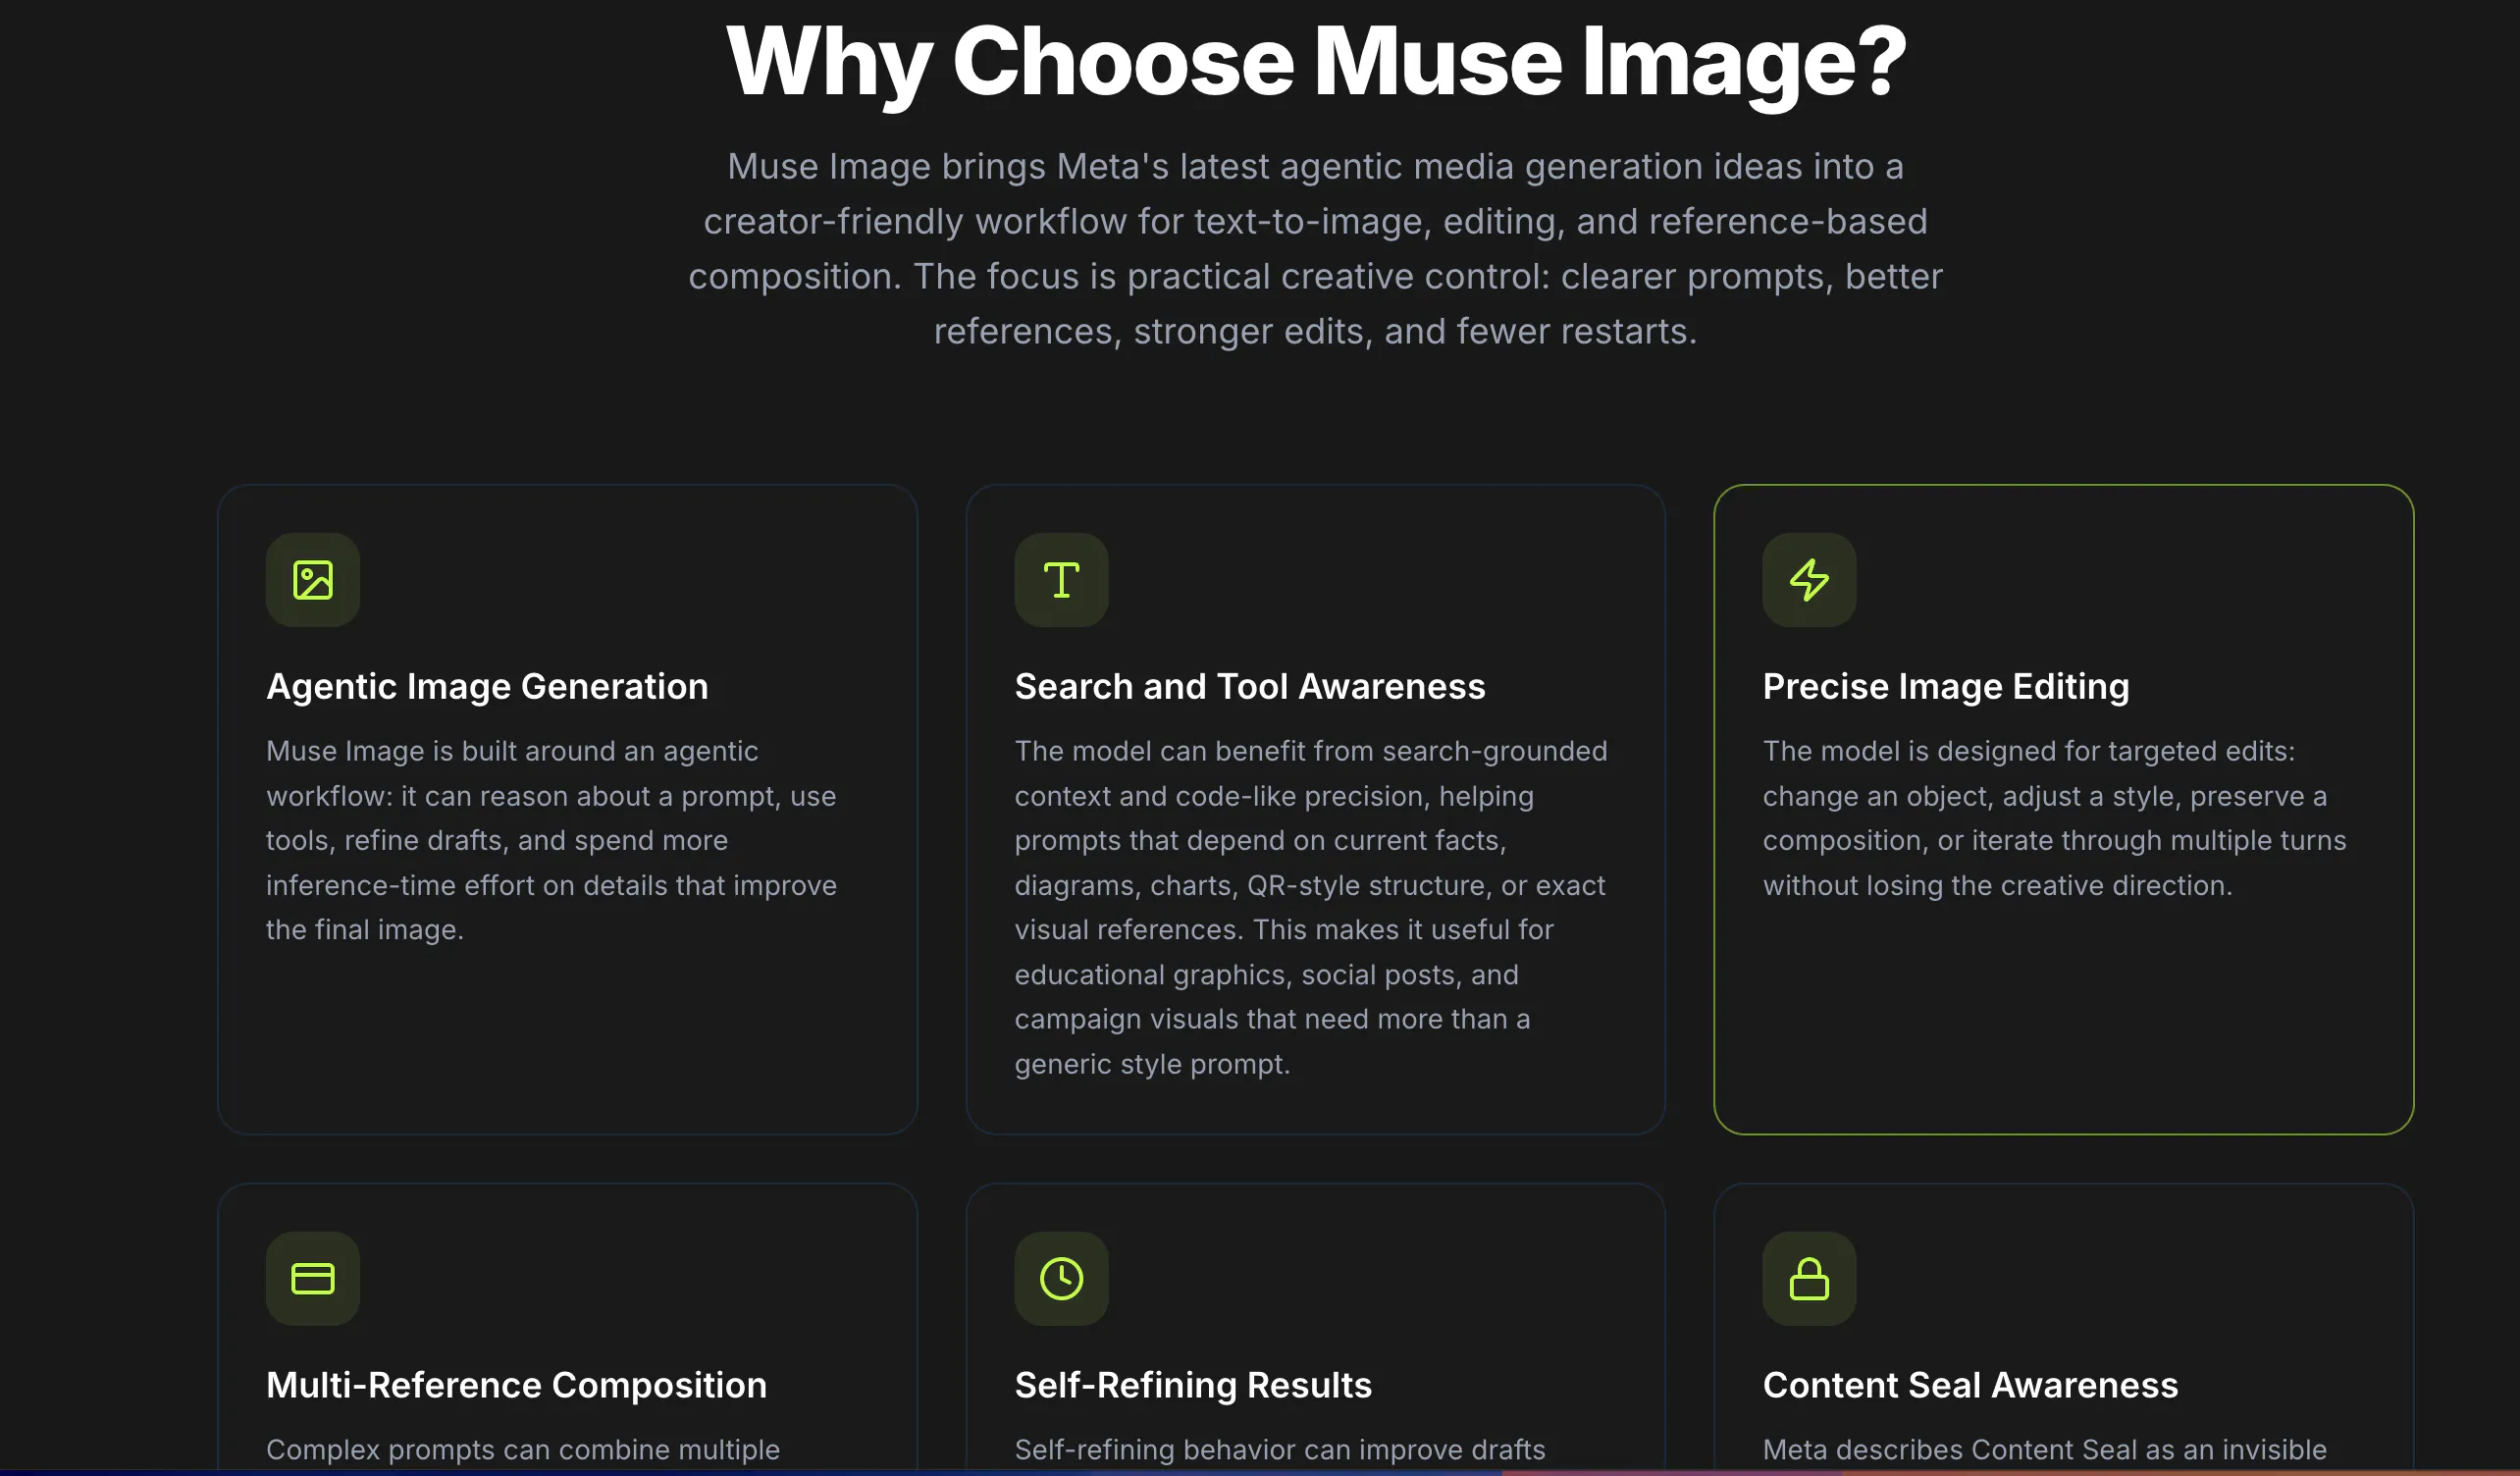Click the Precise Image Editing title
Viewport: 2520px width, 1476px height.
1946,687
